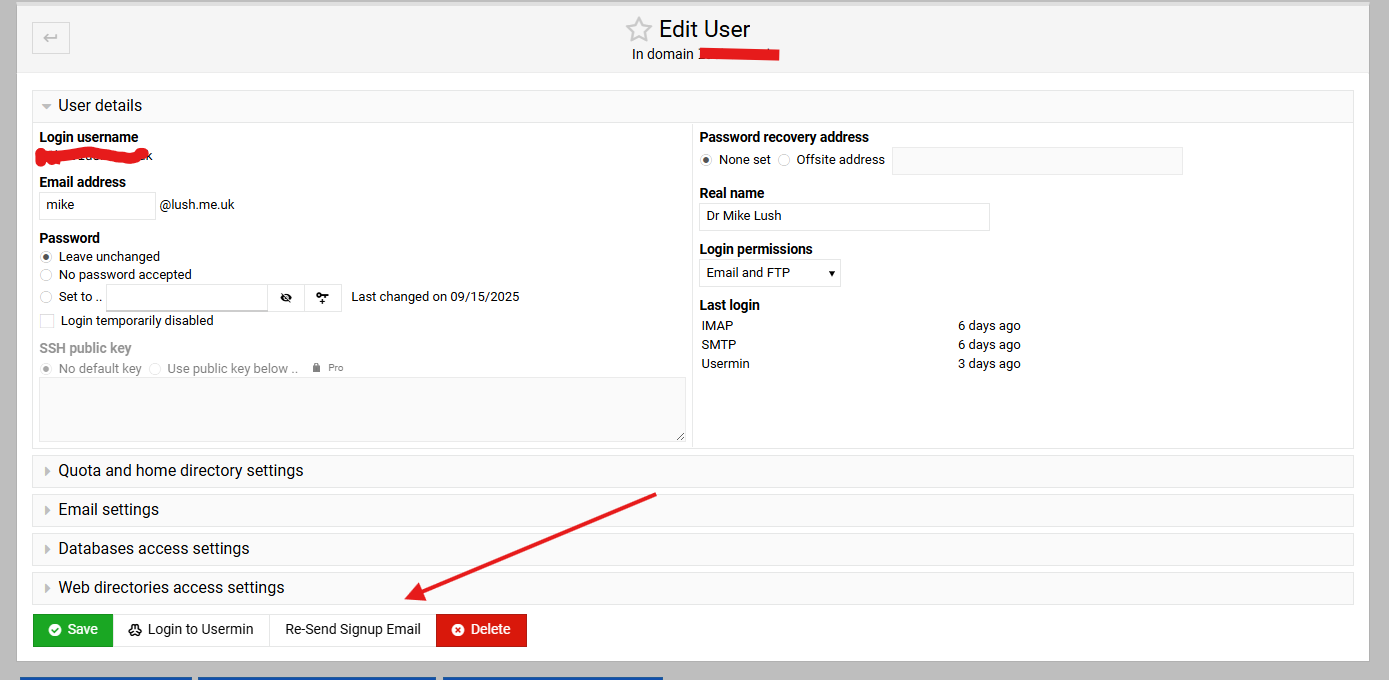Expand the Email settings section
The image size is (1389, 680).
tap(108, 510)
